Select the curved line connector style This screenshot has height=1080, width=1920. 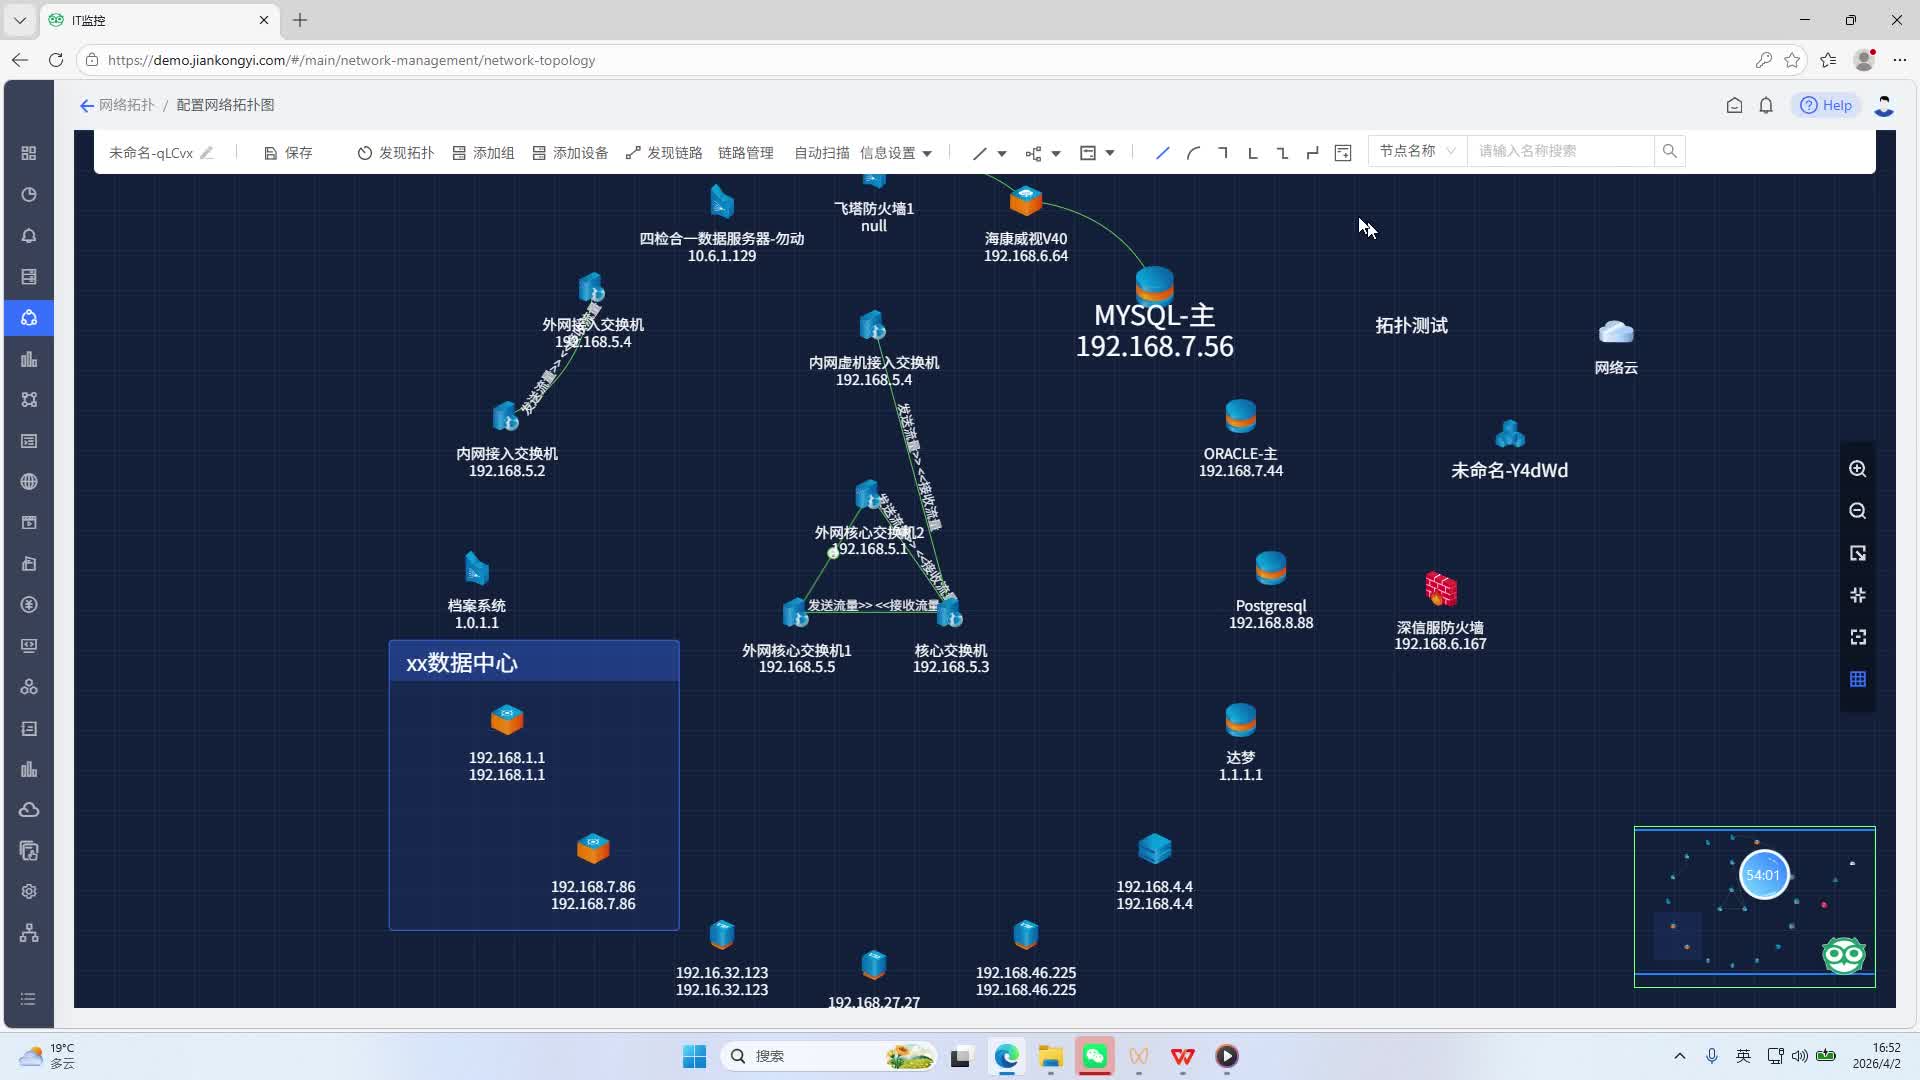1193,153
